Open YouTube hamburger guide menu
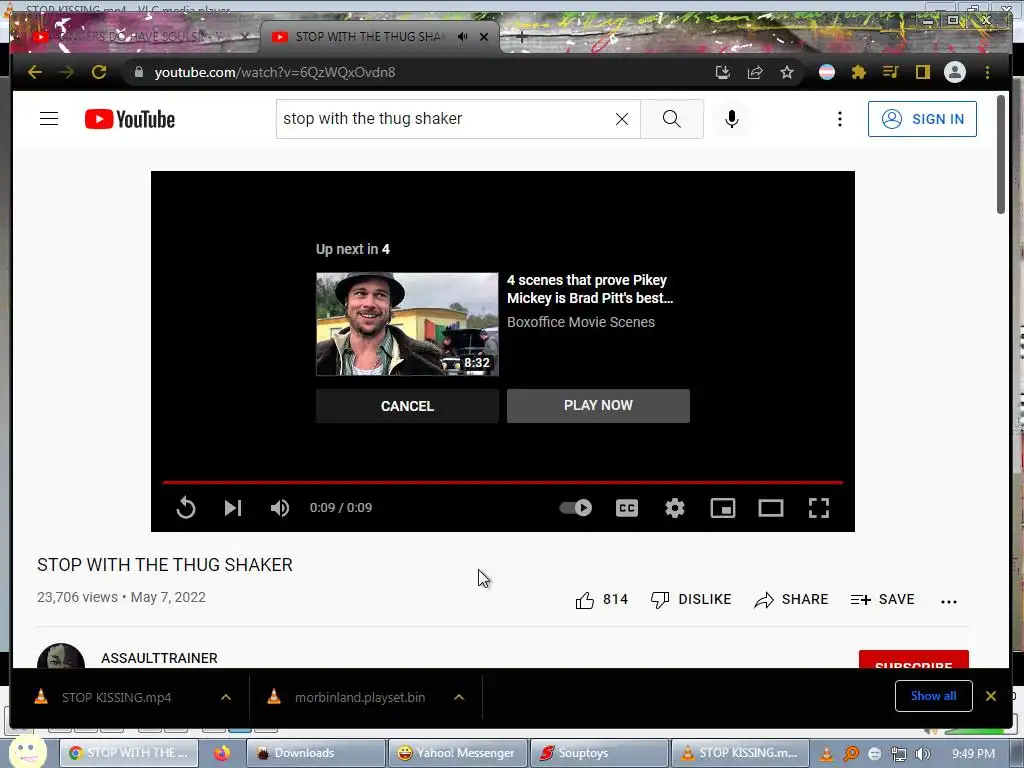 pos(49,119)
